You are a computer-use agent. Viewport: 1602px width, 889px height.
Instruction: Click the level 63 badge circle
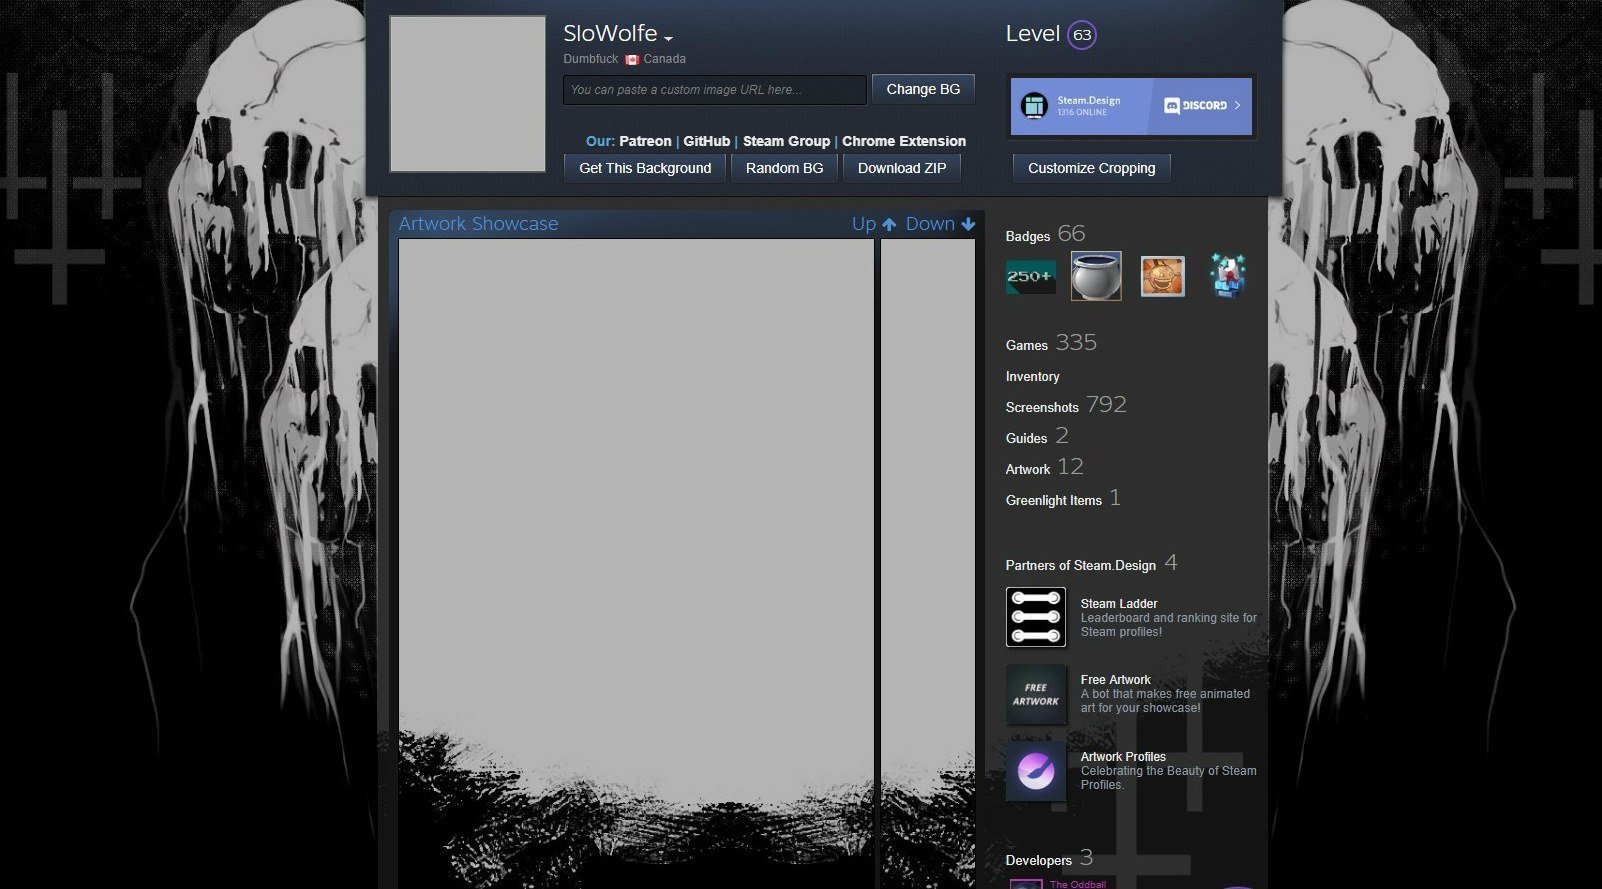1081,35
